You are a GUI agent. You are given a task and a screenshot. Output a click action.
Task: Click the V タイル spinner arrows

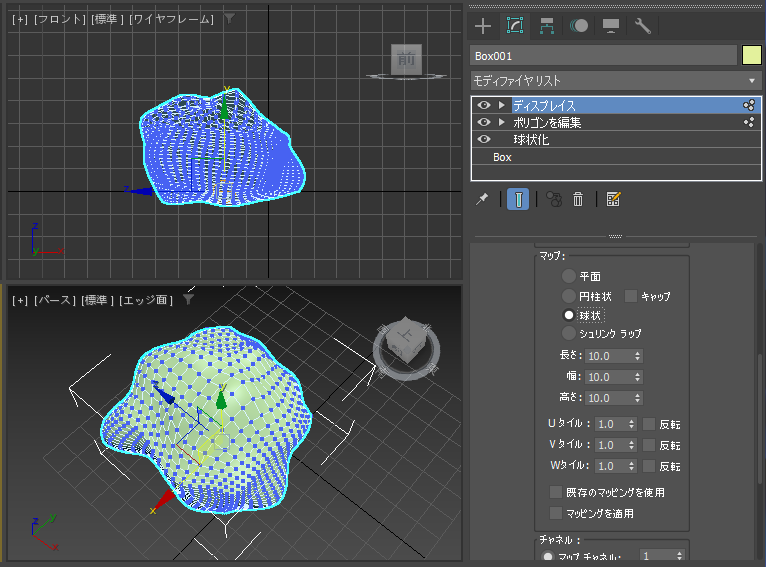coord(632,445)
